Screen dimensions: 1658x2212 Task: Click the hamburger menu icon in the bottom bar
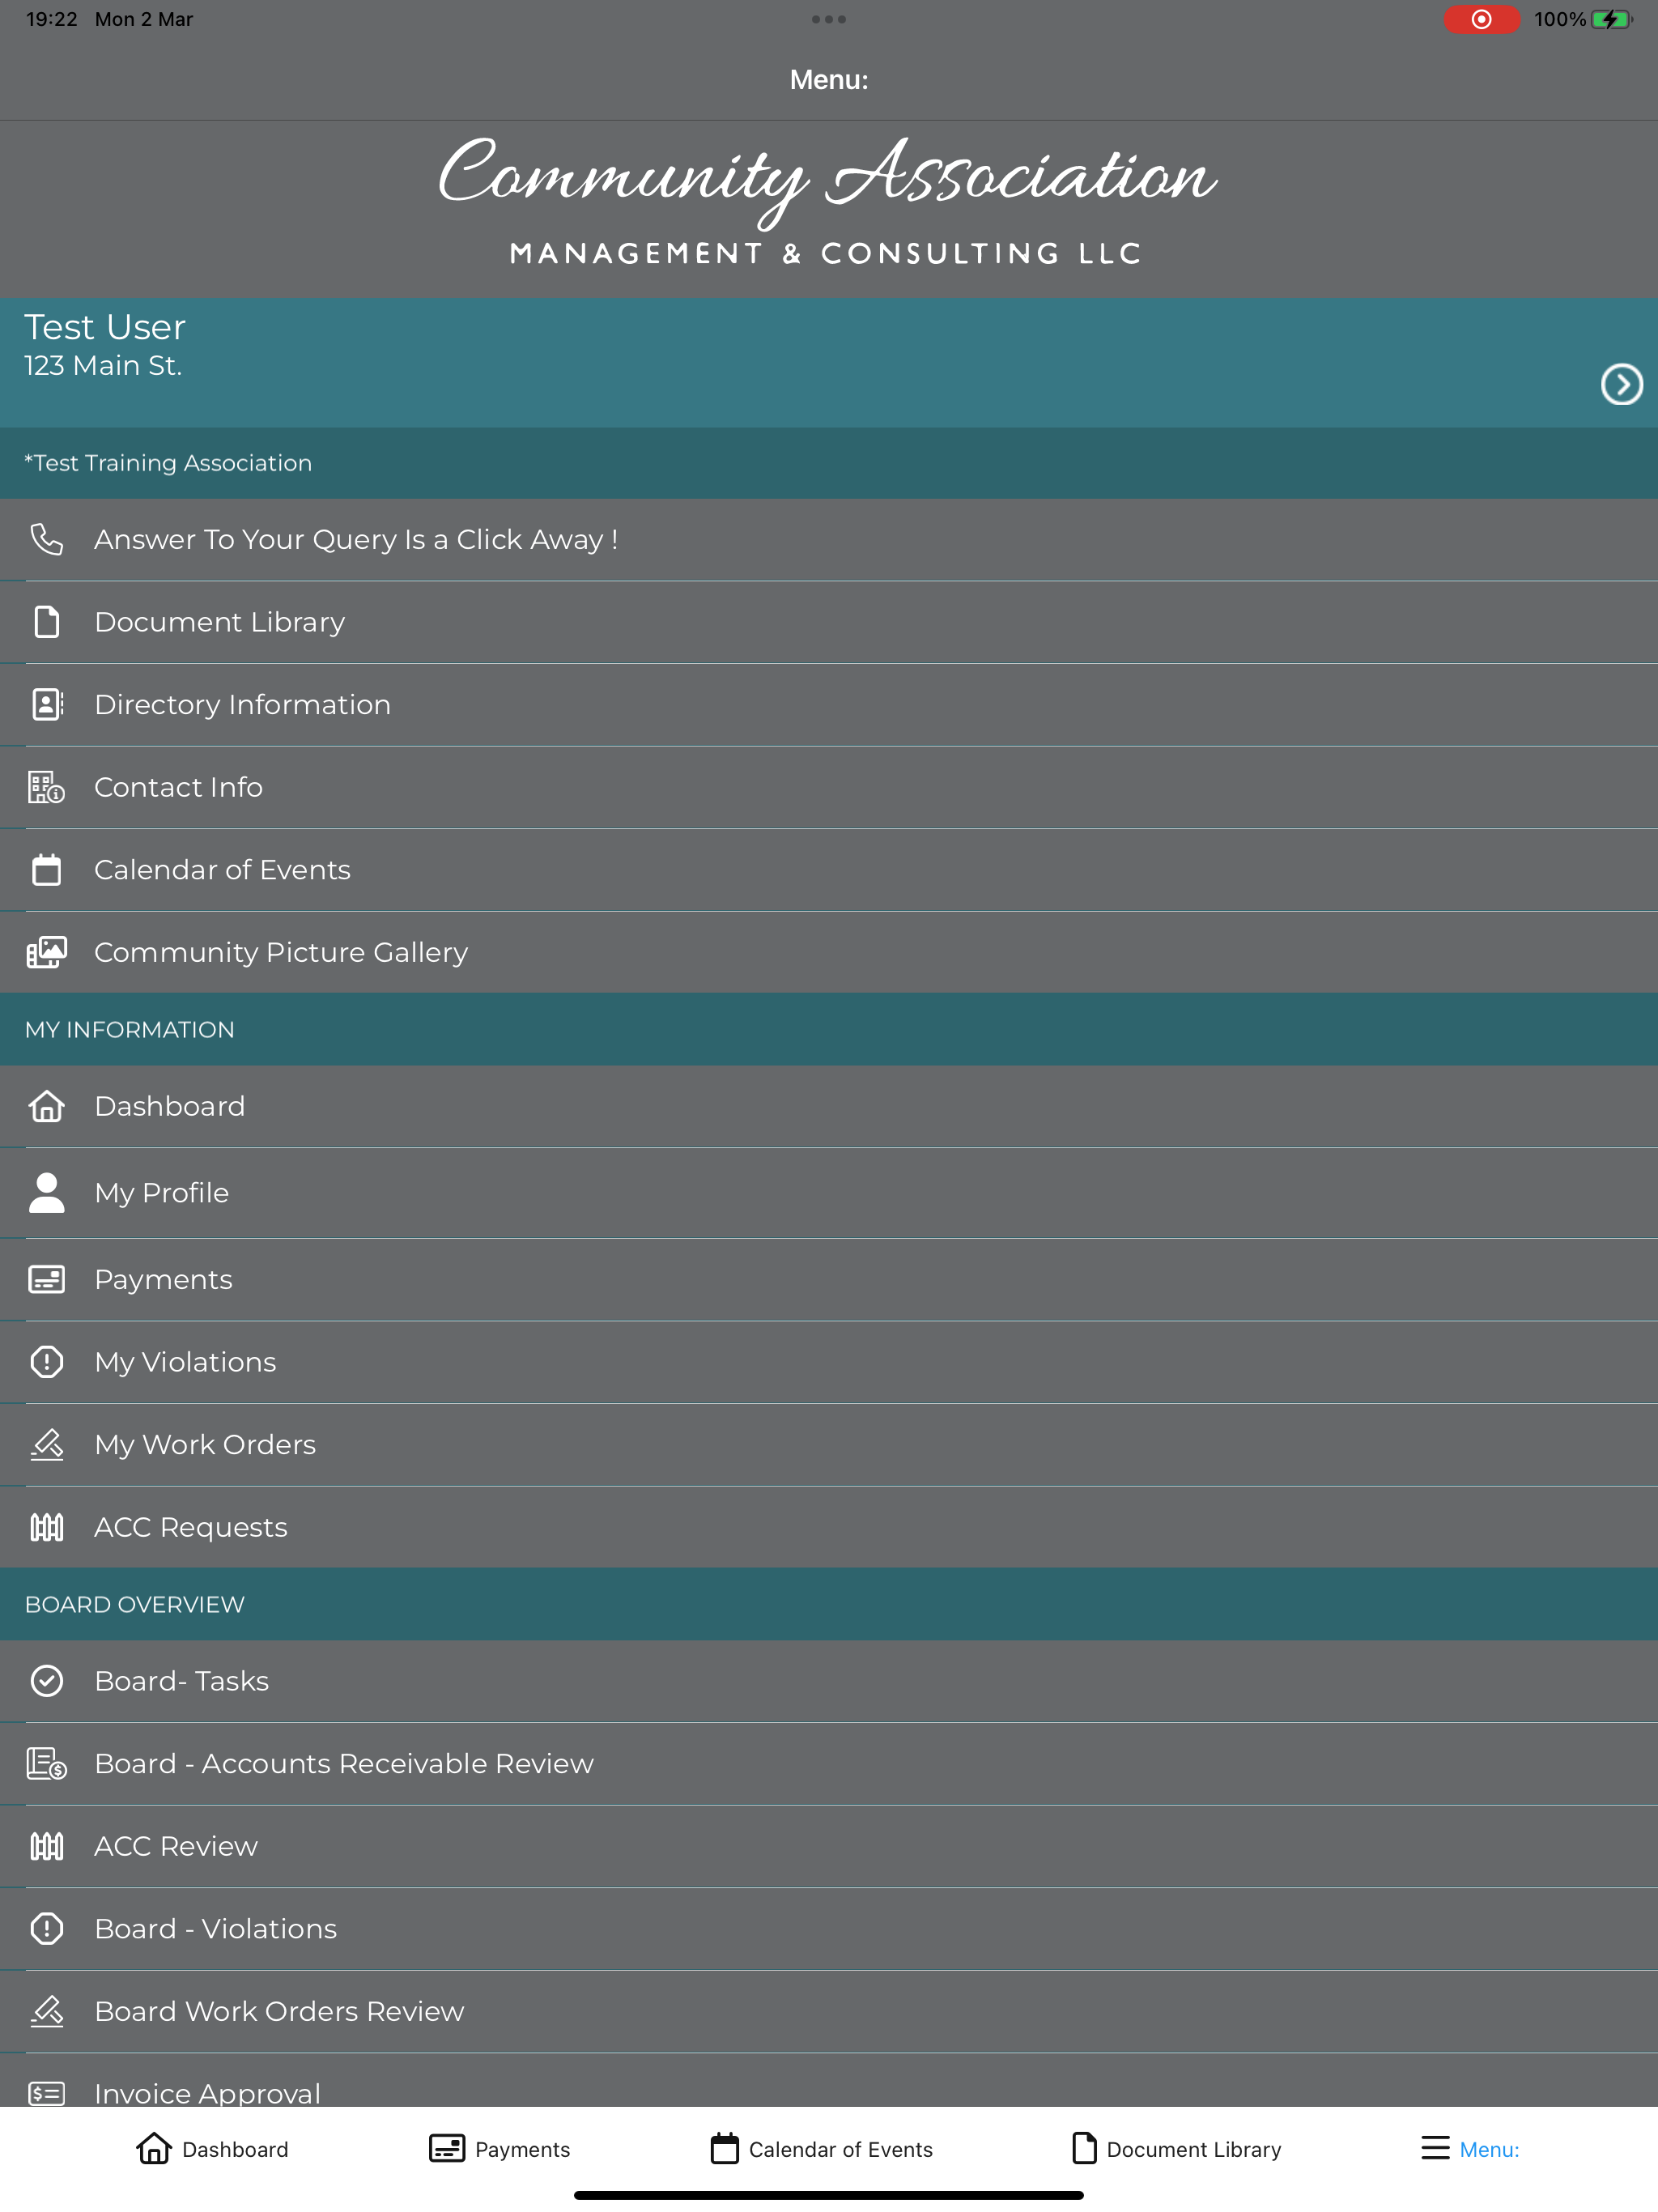click(1435, 2148)
